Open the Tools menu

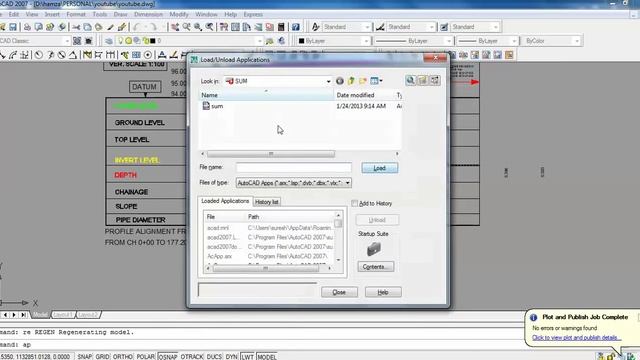pos(100,14)
